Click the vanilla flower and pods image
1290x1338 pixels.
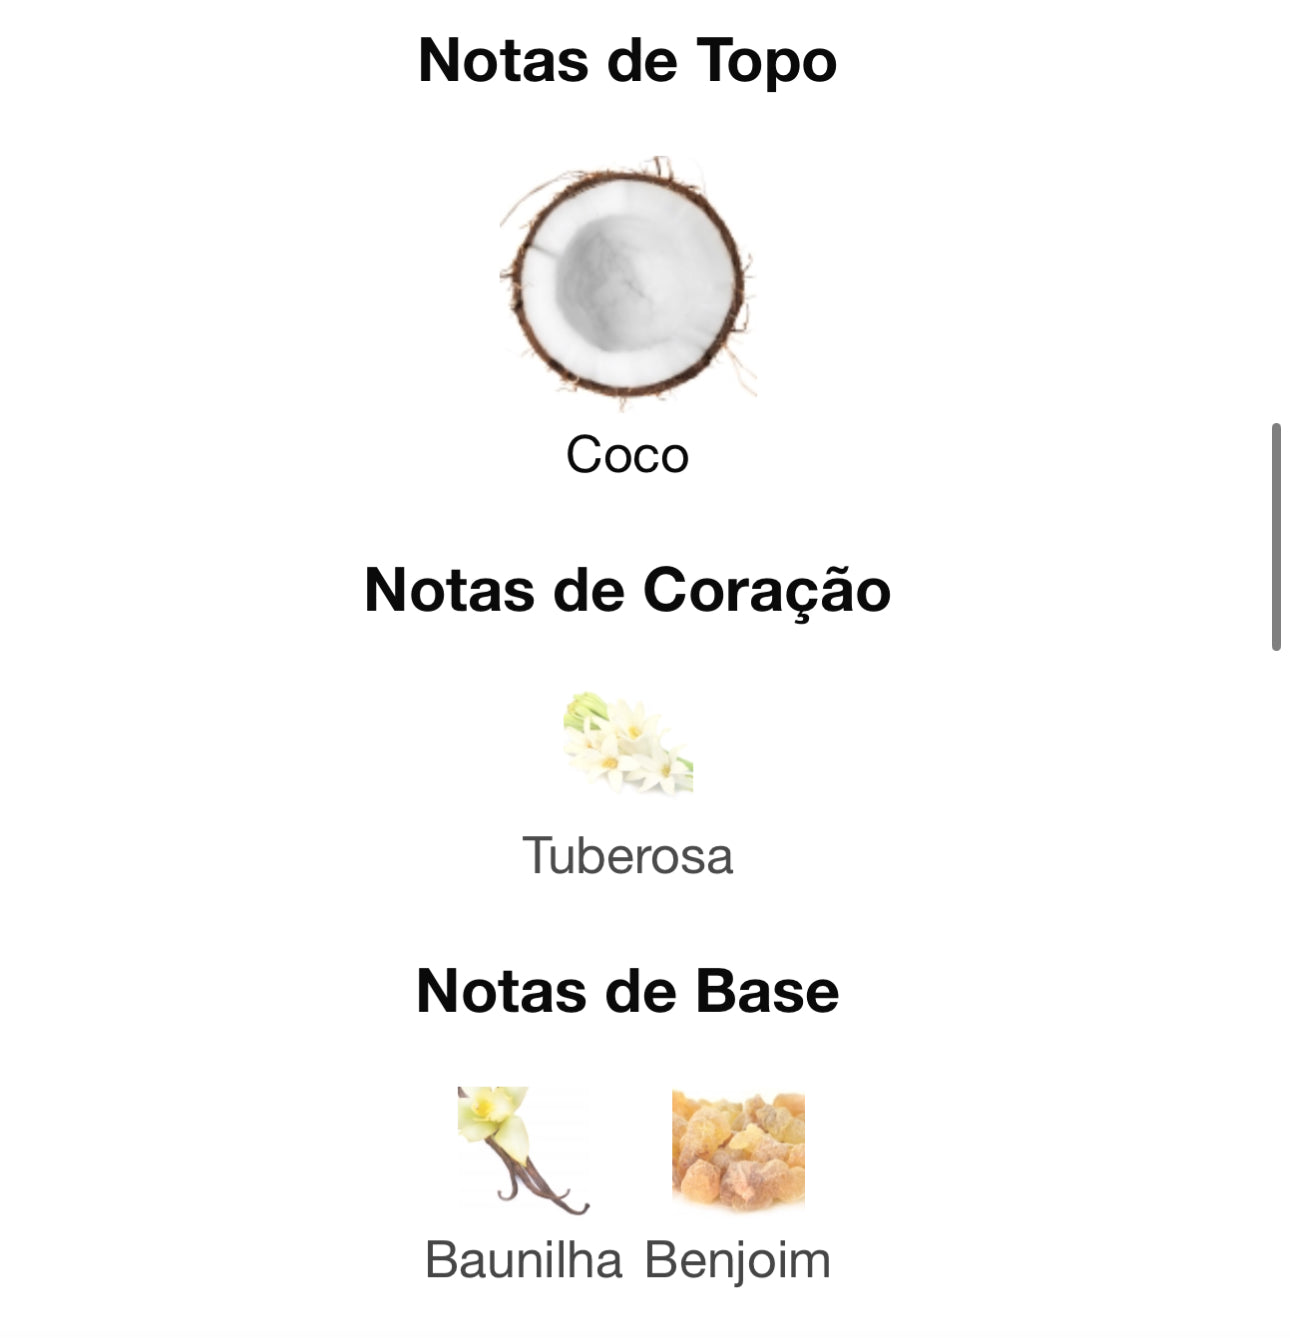tap(523, 1150)
